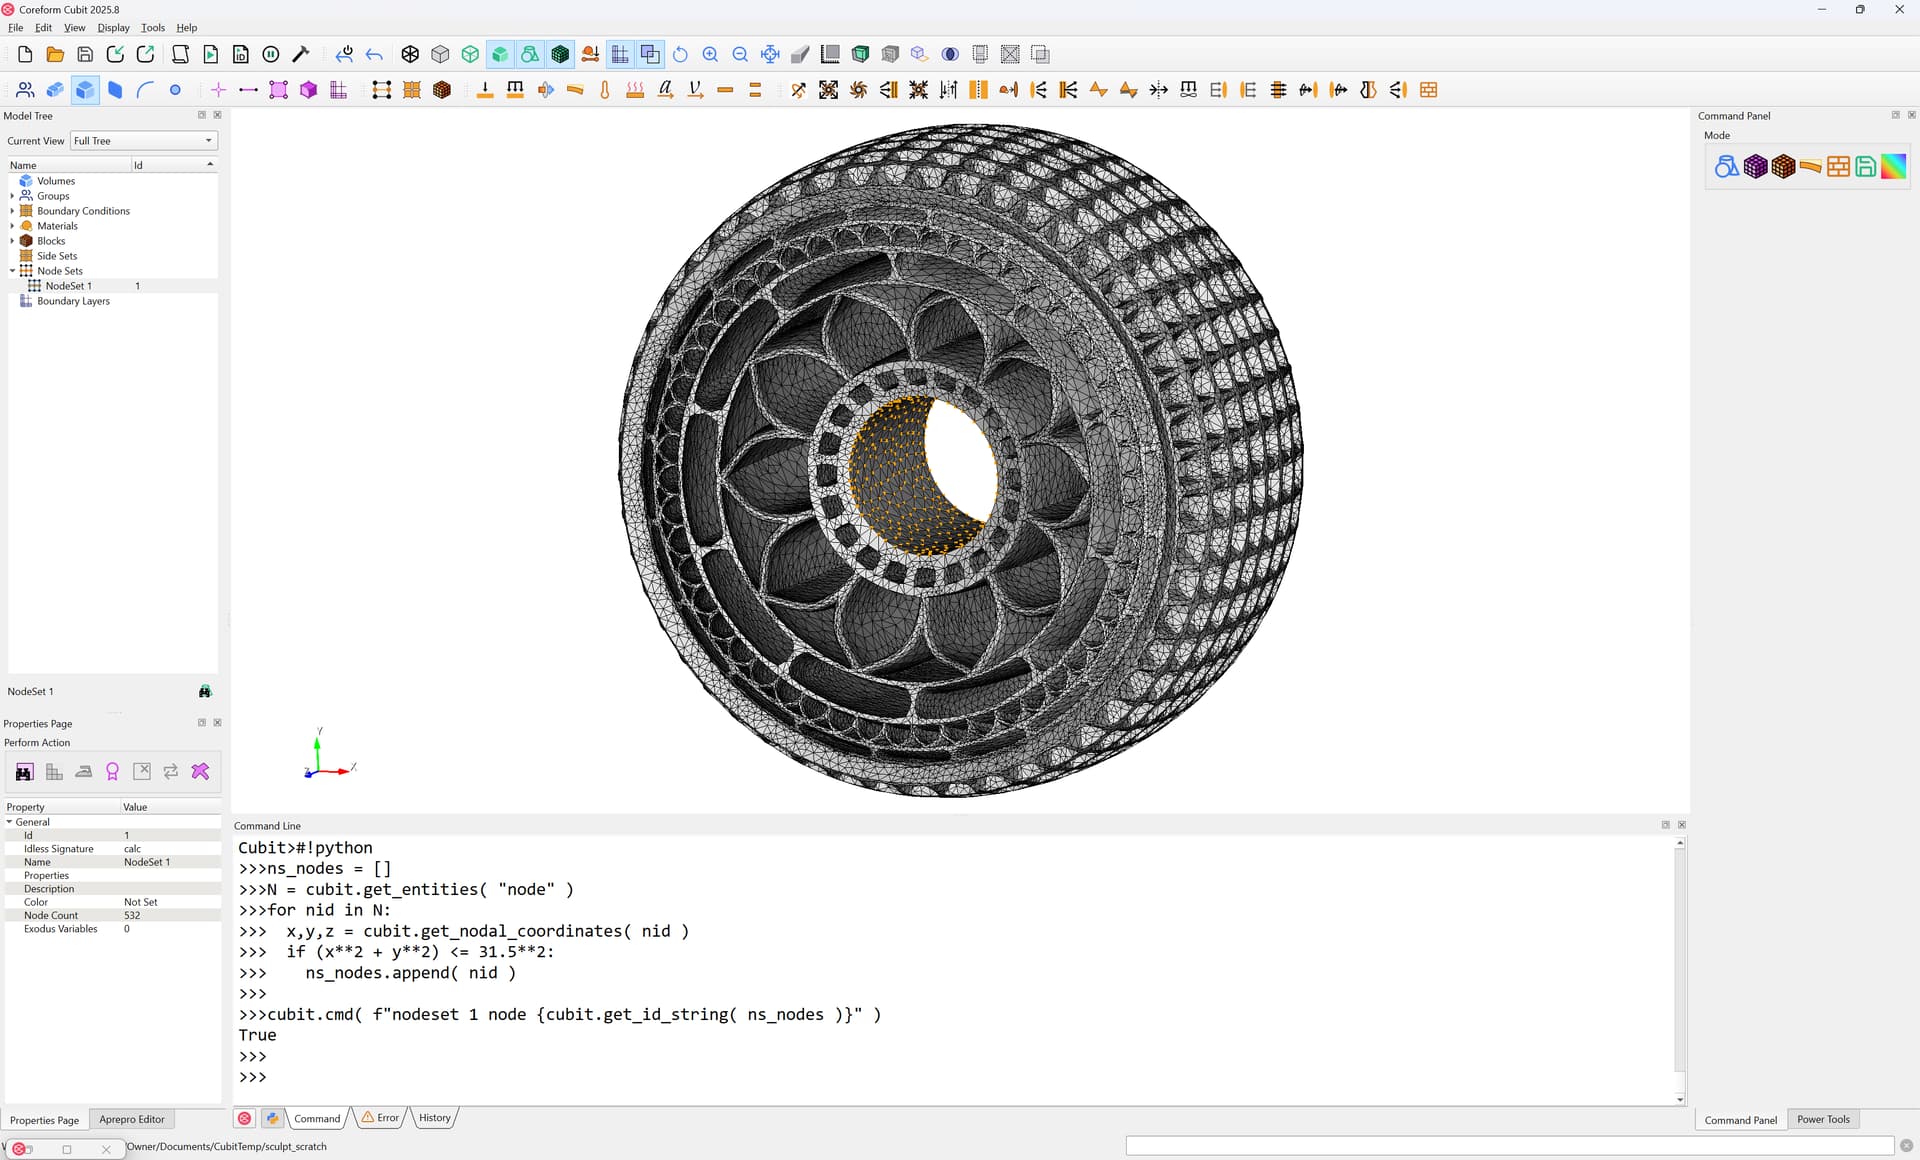Open the Tools menu

(152, 28)
